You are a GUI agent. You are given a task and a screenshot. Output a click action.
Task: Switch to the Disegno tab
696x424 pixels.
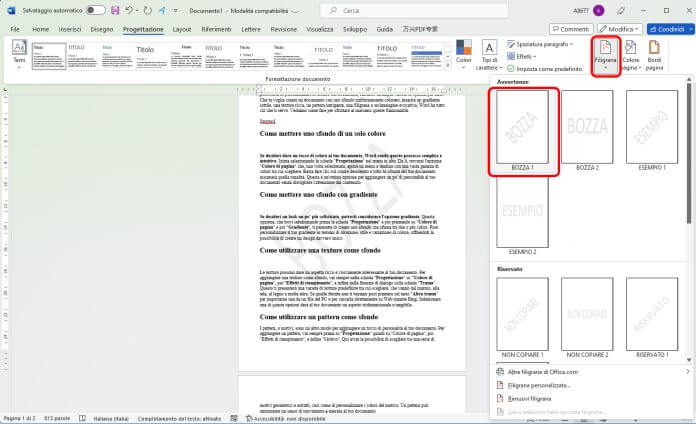tap(102, 29)
